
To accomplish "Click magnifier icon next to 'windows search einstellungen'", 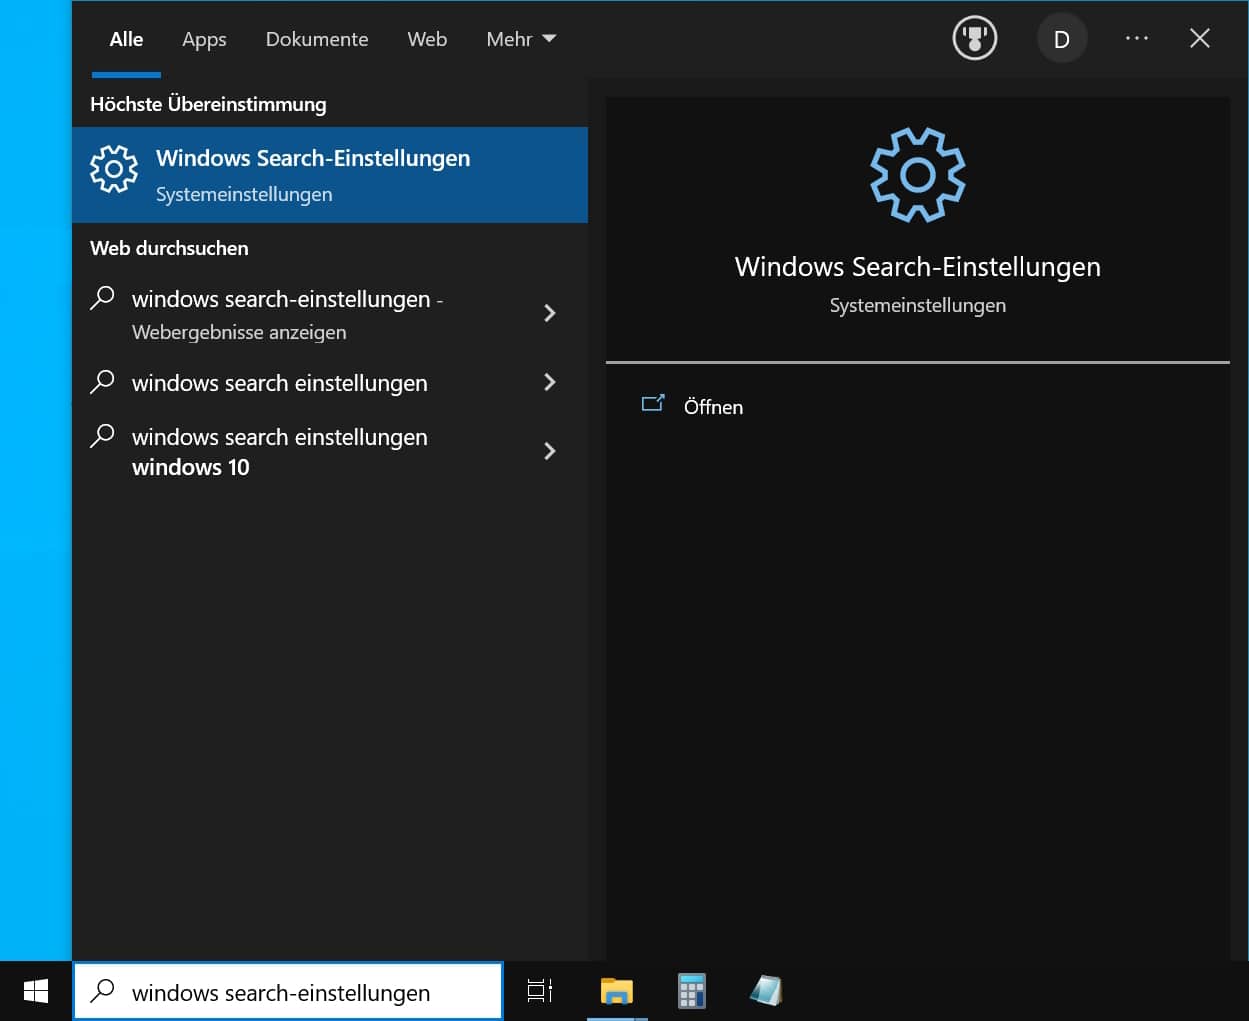I will [x=102, y=382].
